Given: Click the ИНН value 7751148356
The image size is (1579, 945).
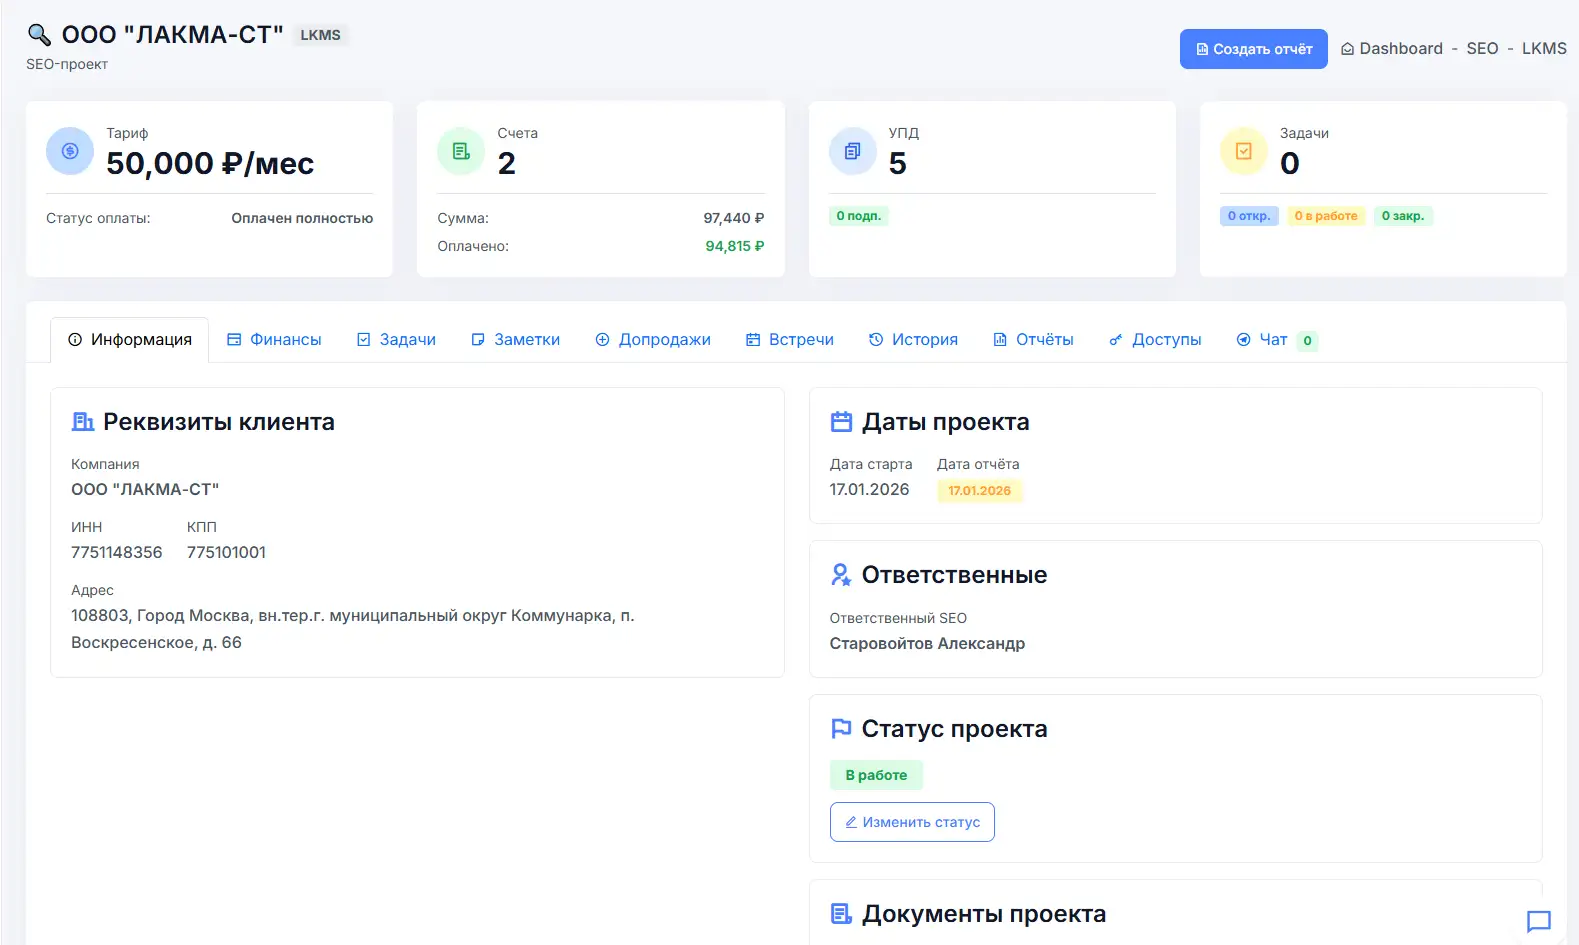Looking at the screenshot, I should pyautogui.click(x=117, y=552).
